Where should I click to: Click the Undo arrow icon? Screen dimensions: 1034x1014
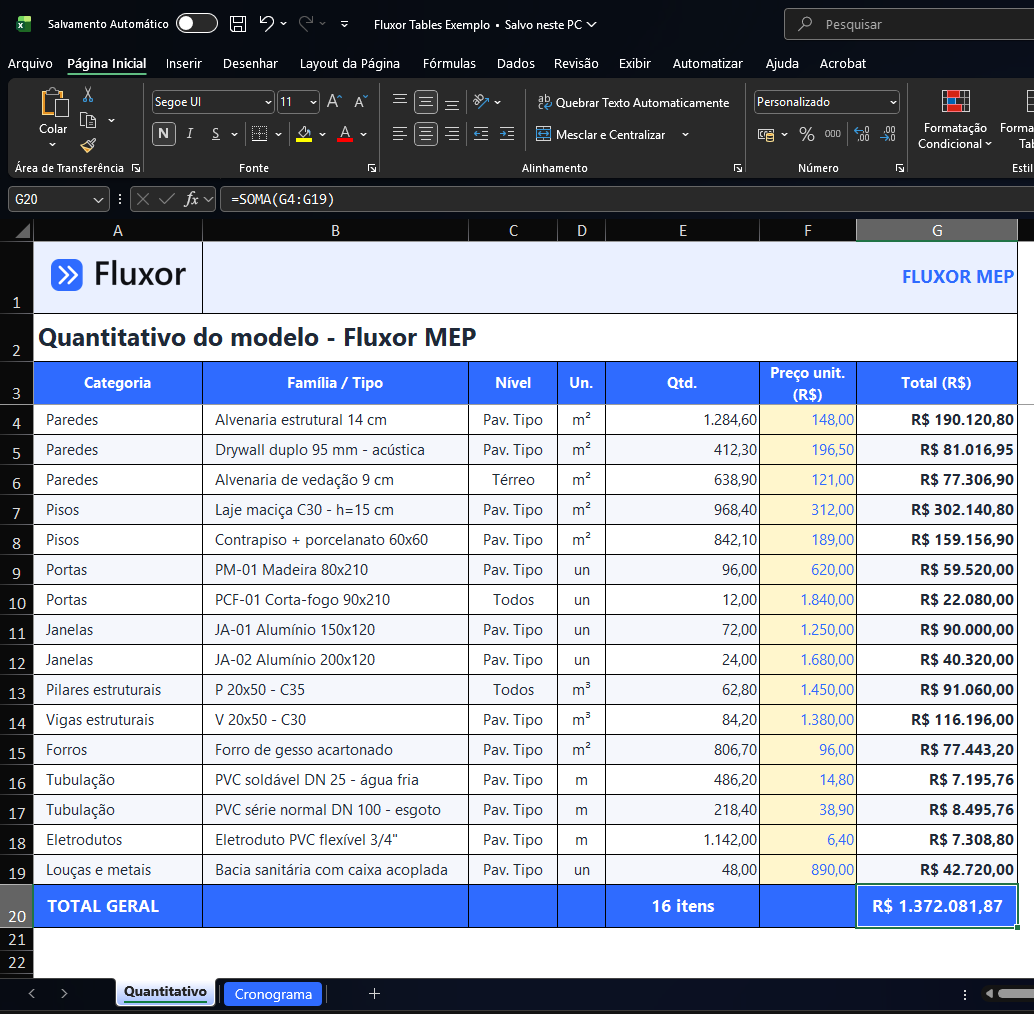[266, 24]
